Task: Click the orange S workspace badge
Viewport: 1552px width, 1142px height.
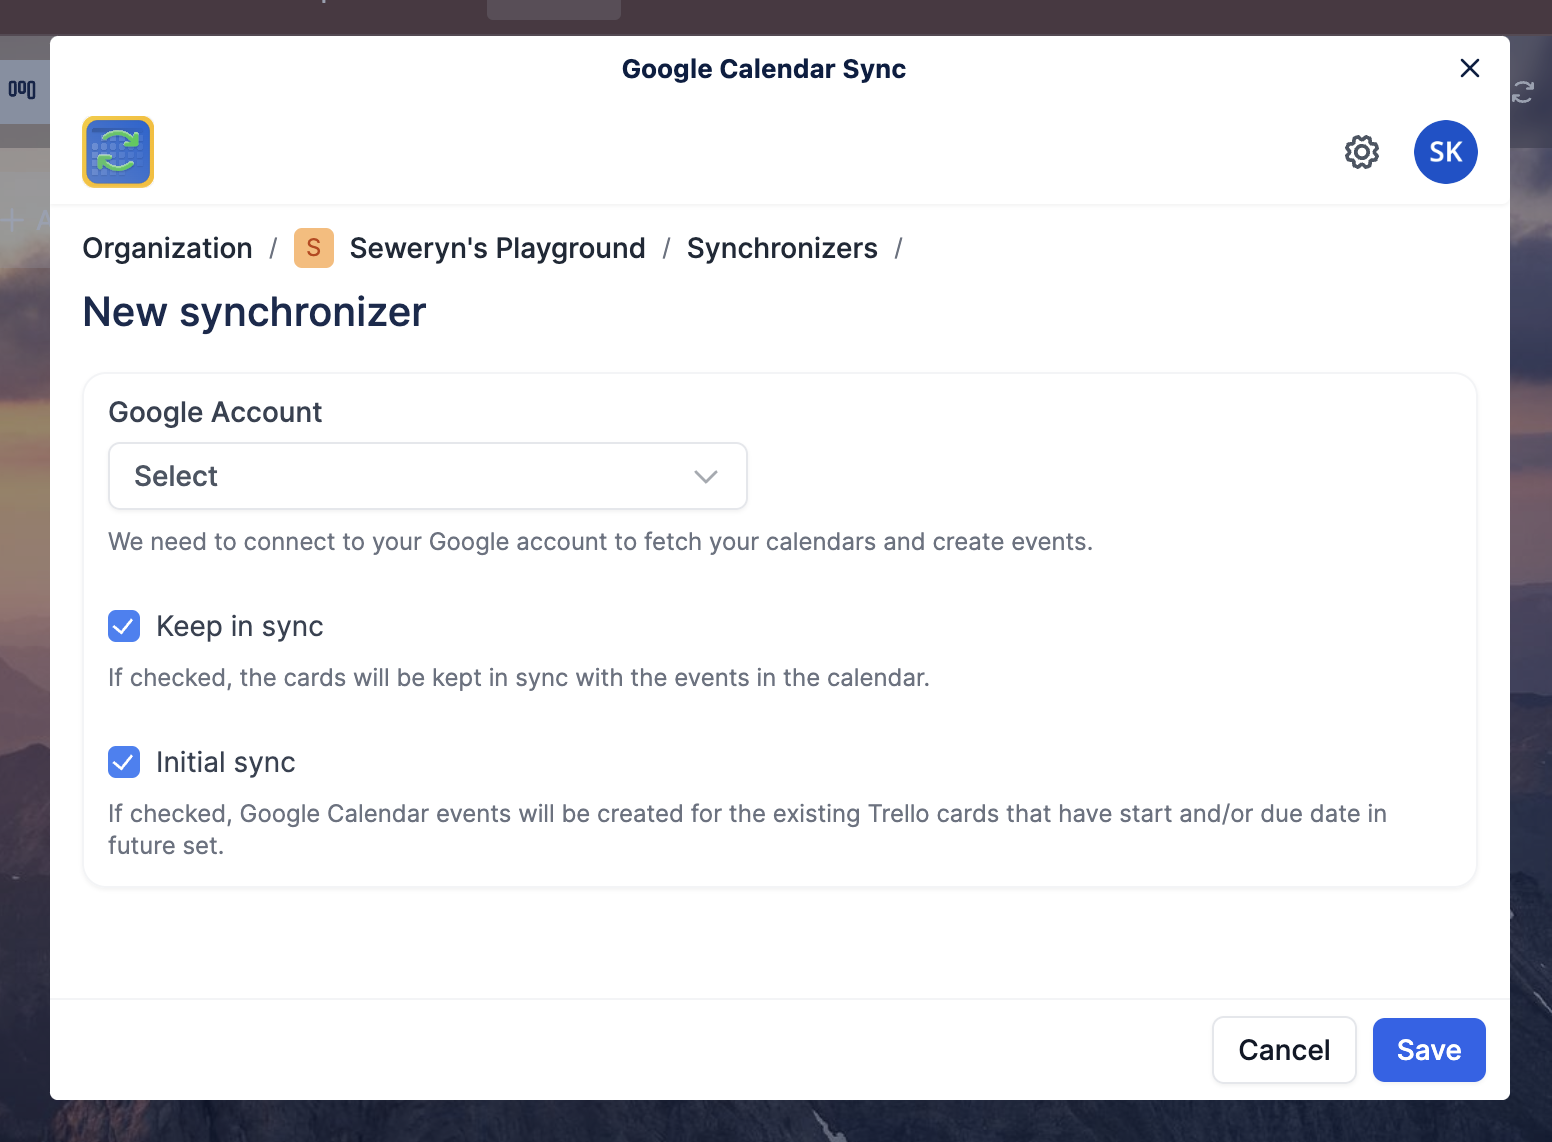Action: [313, 248]
